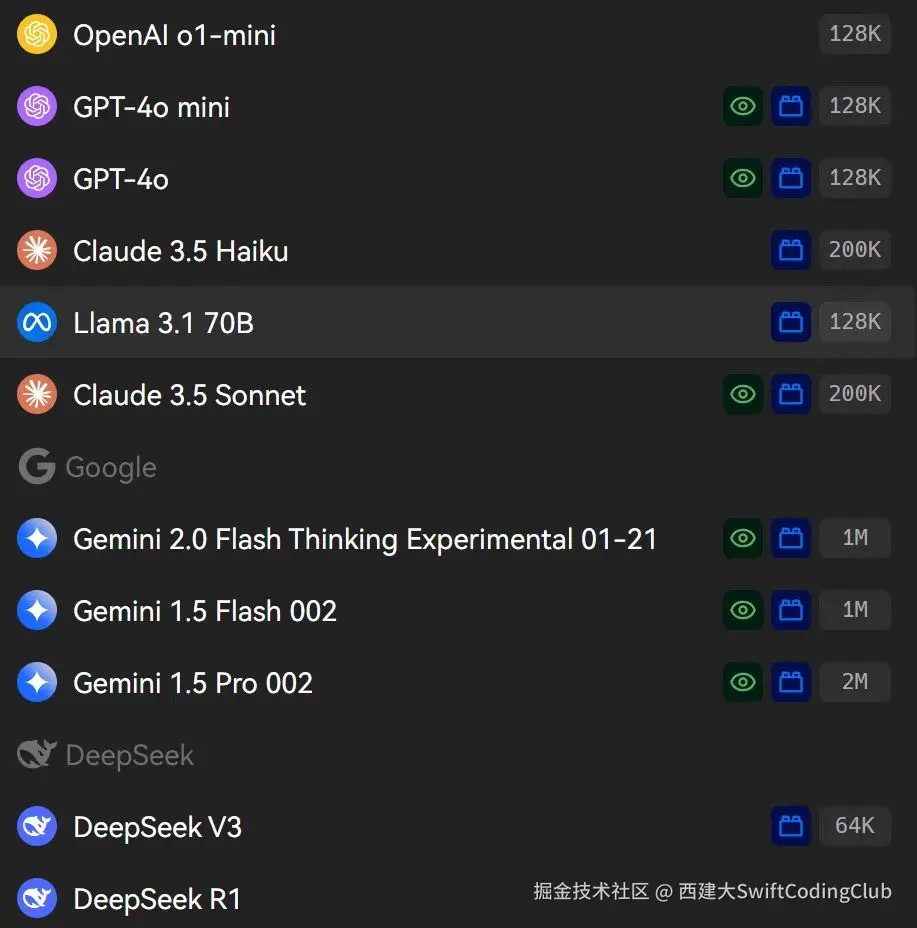Click the OpenAI o1-mini yellow logo icon
The height and width of the screenshot is (928, 917).
click(x=37, y=35)
